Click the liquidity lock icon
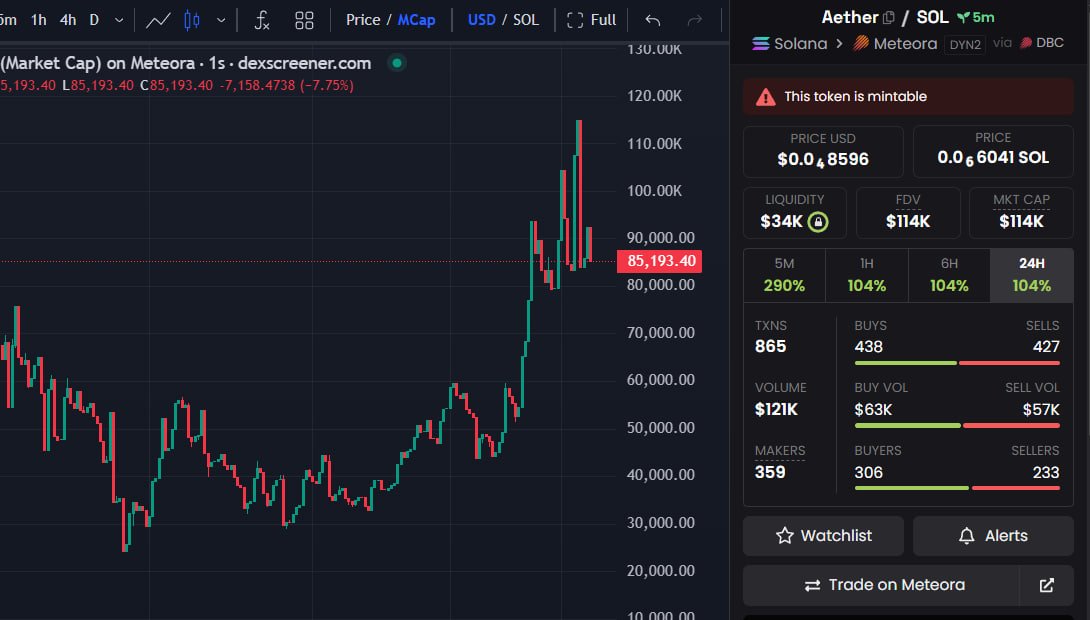This screenshot has height=620, width=1090. (x=818, y=222)
